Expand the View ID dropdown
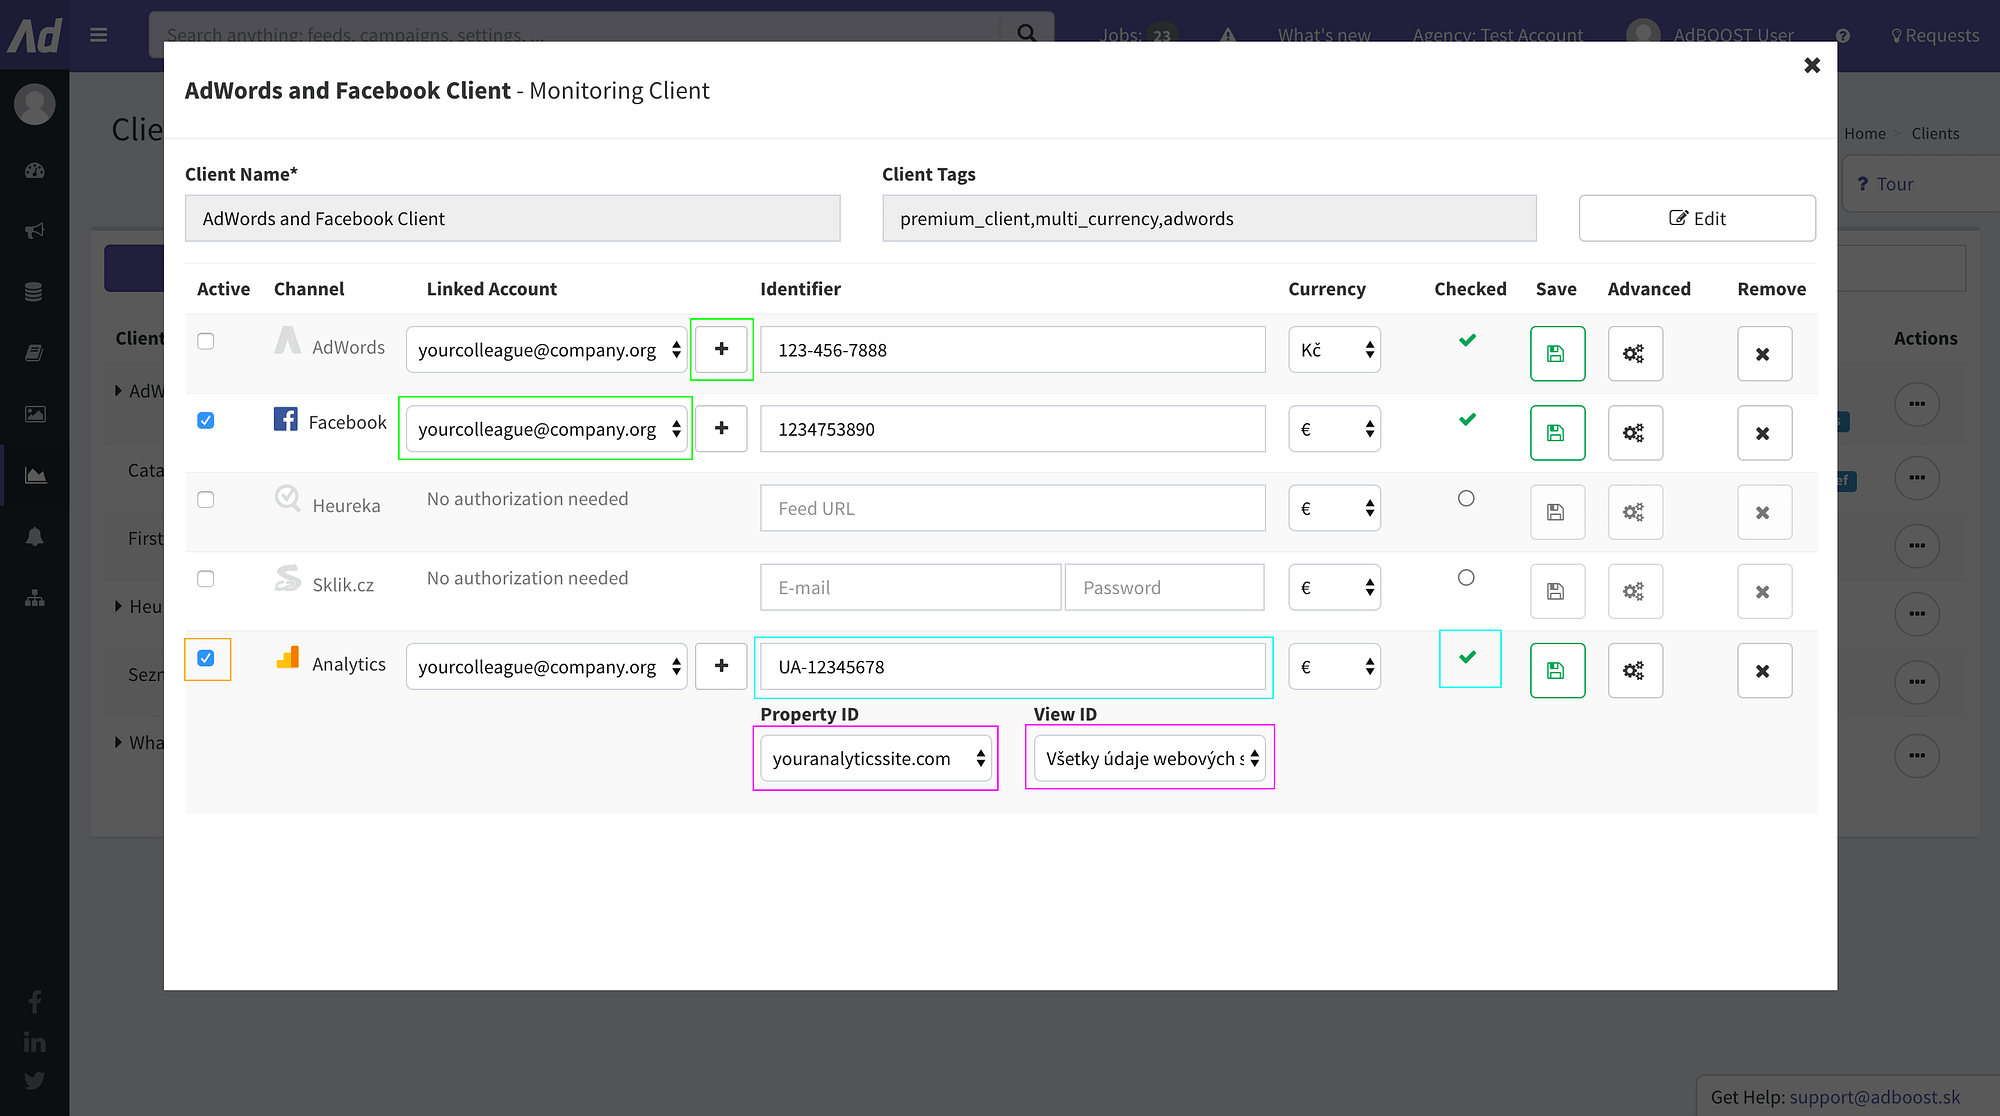Screen dimensions: 2000x1116 (1149, 758)
